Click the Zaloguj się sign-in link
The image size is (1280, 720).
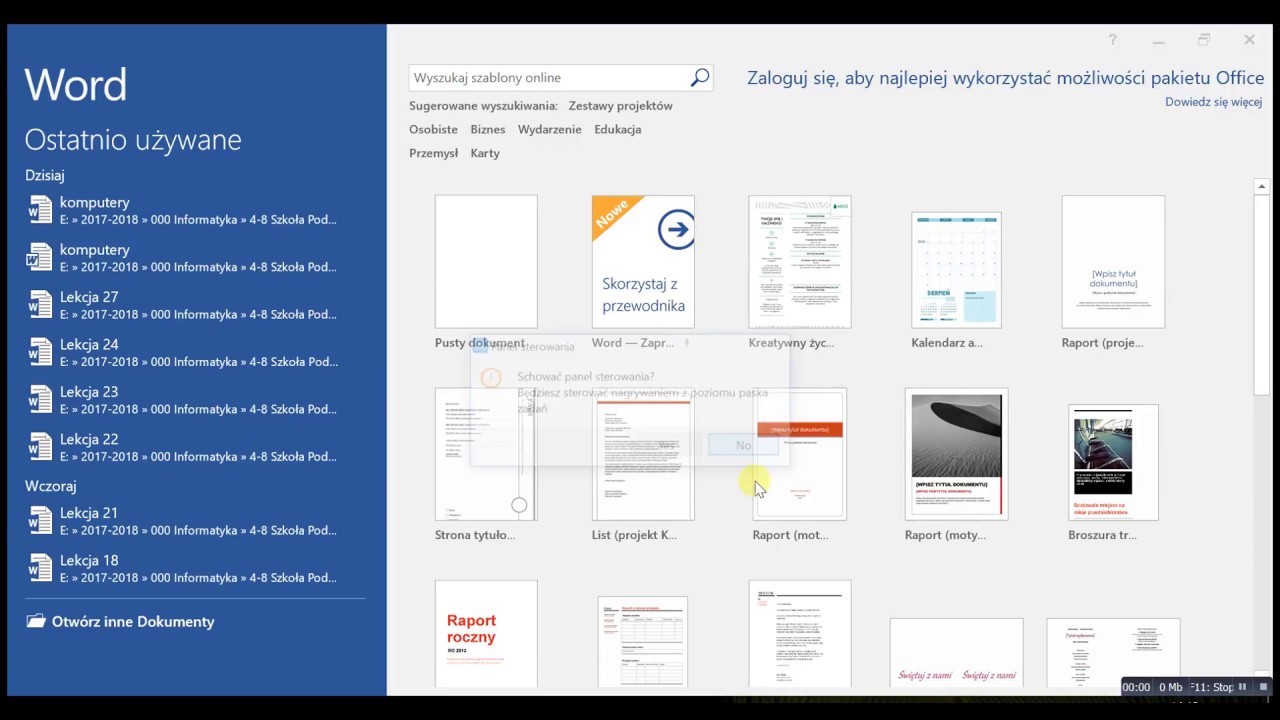point(1005,79)
